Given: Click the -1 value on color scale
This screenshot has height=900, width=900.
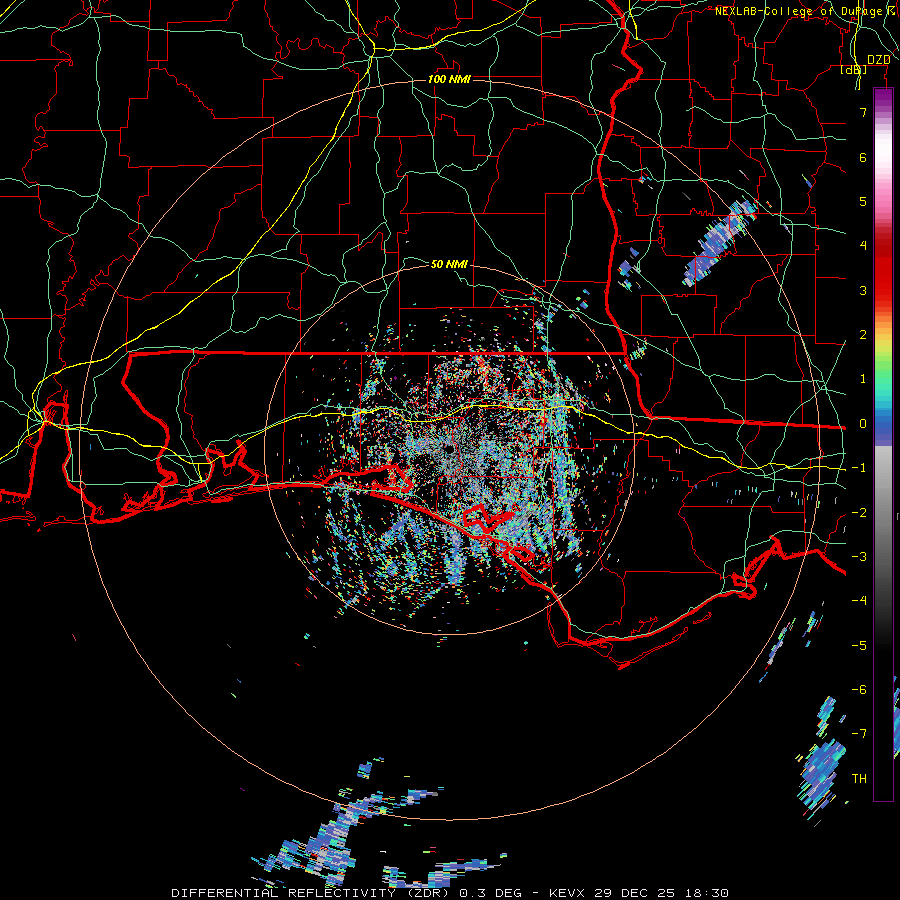Looking at the screenshot, I should tap(859, 468).
